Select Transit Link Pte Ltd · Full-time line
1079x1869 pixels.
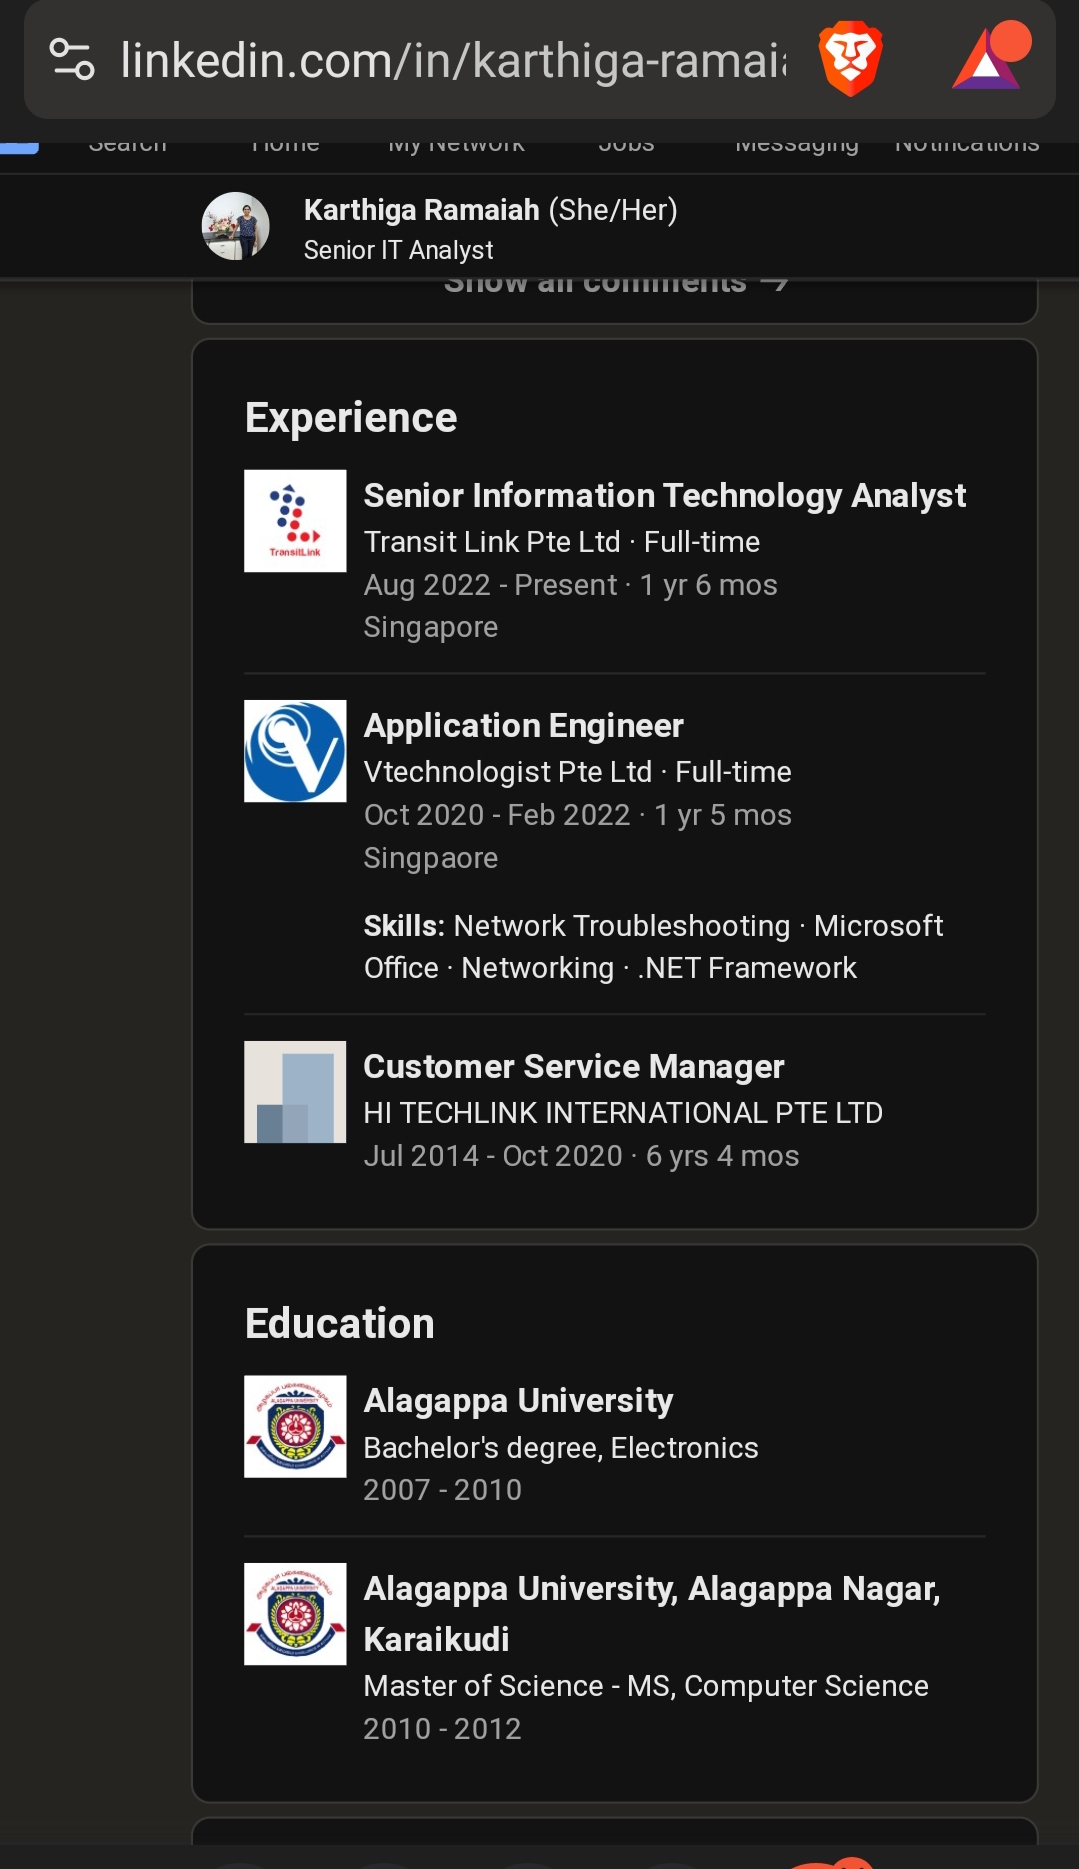pos(561,542)
